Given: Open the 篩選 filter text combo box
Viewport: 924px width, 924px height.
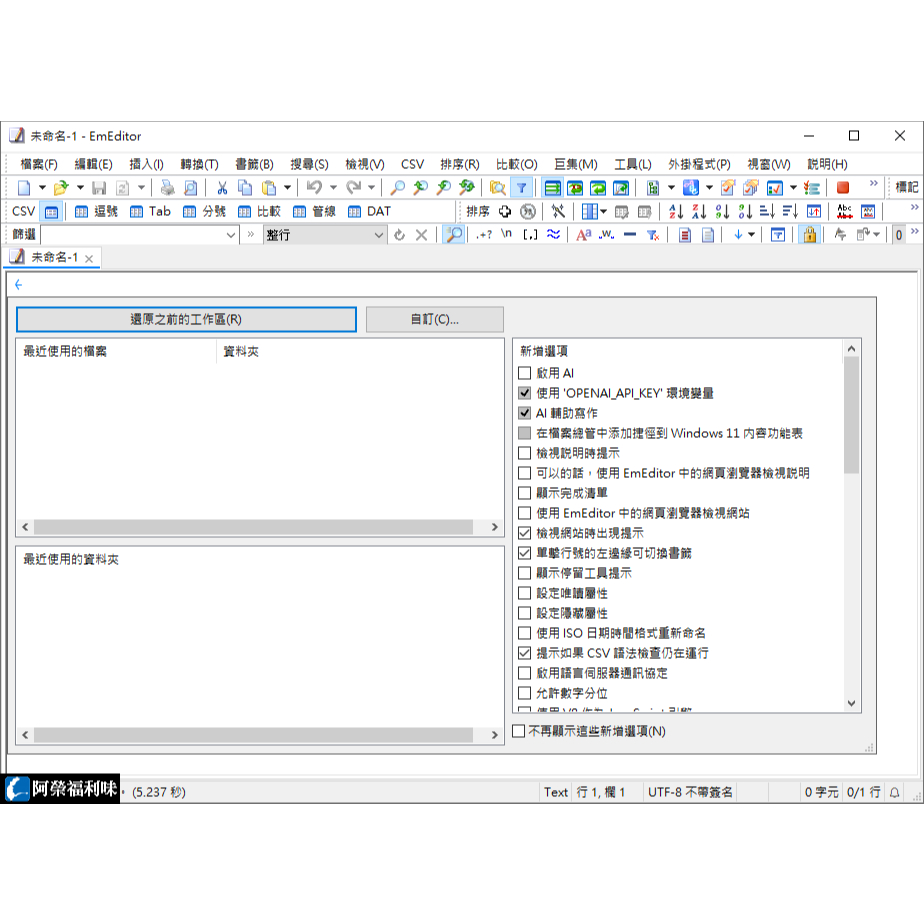Looking at the screenshot, I should [140, 235].
